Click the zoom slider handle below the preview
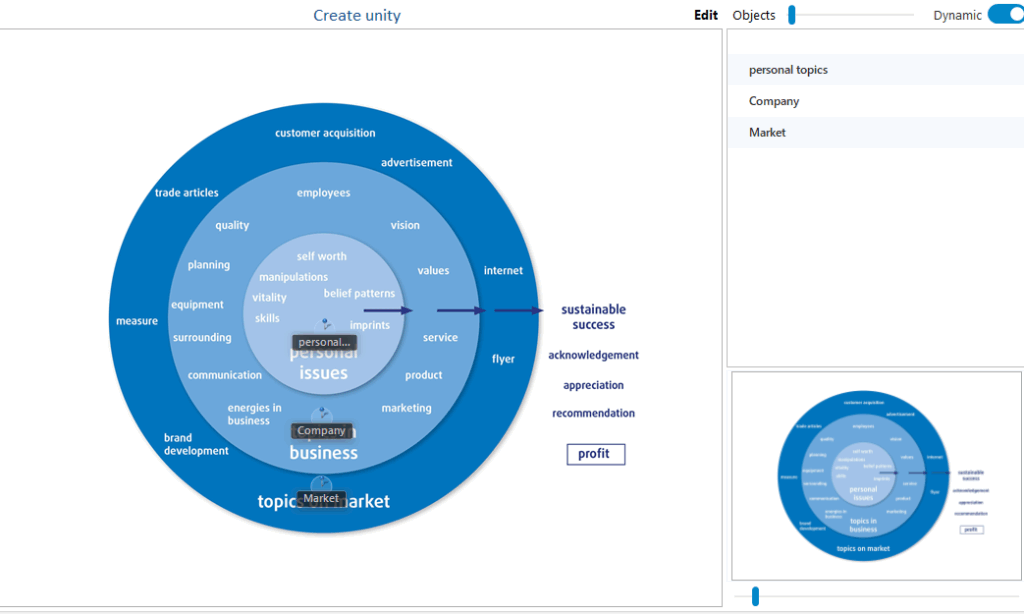 coord(755,596)
